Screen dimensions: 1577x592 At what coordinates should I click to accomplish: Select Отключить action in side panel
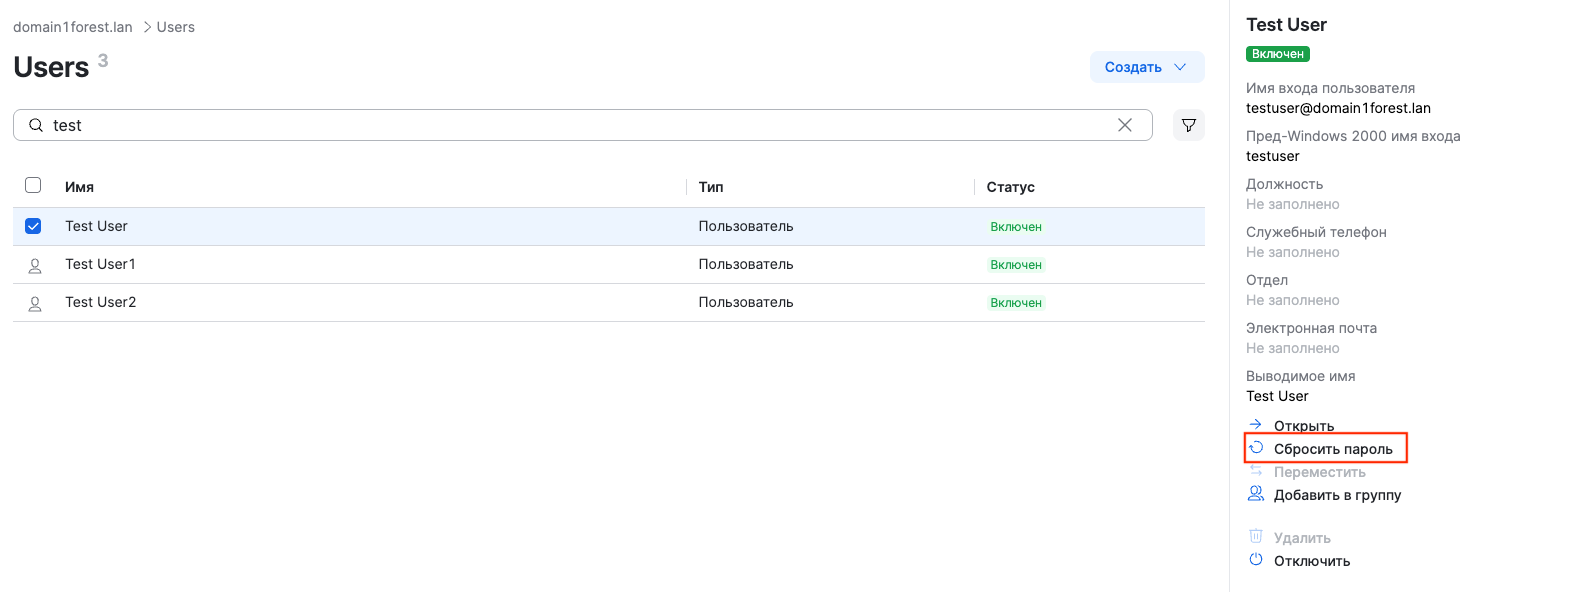[1311, 561]
